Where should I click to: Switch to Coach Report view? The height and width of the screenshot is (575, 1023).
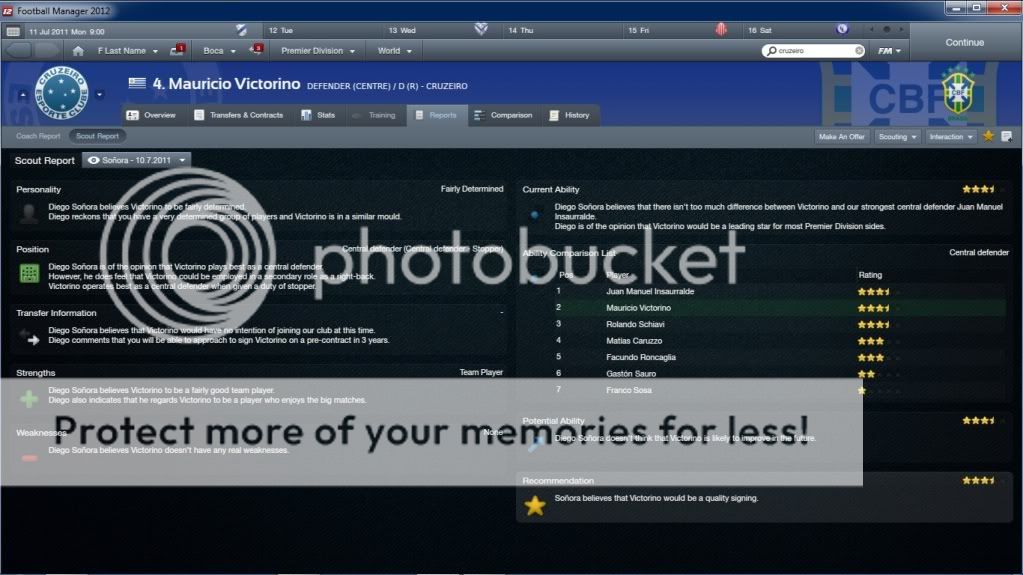click(x=38, y=136)
